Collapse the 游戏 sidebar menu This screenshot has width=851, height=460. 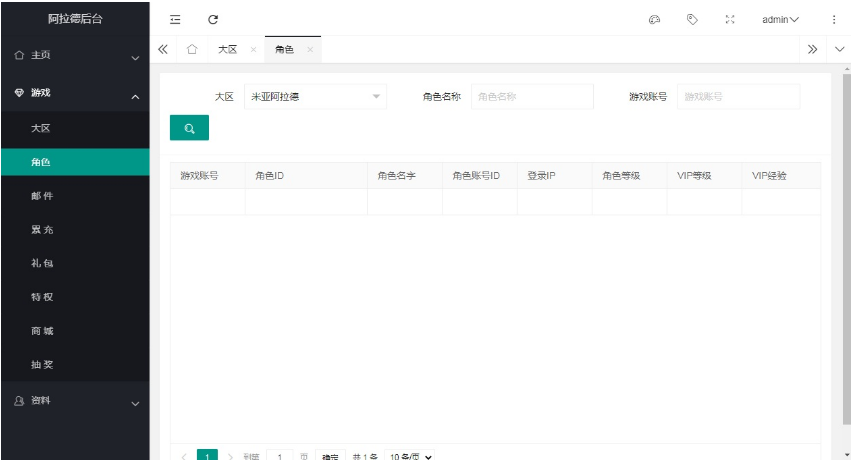(75, 93)
